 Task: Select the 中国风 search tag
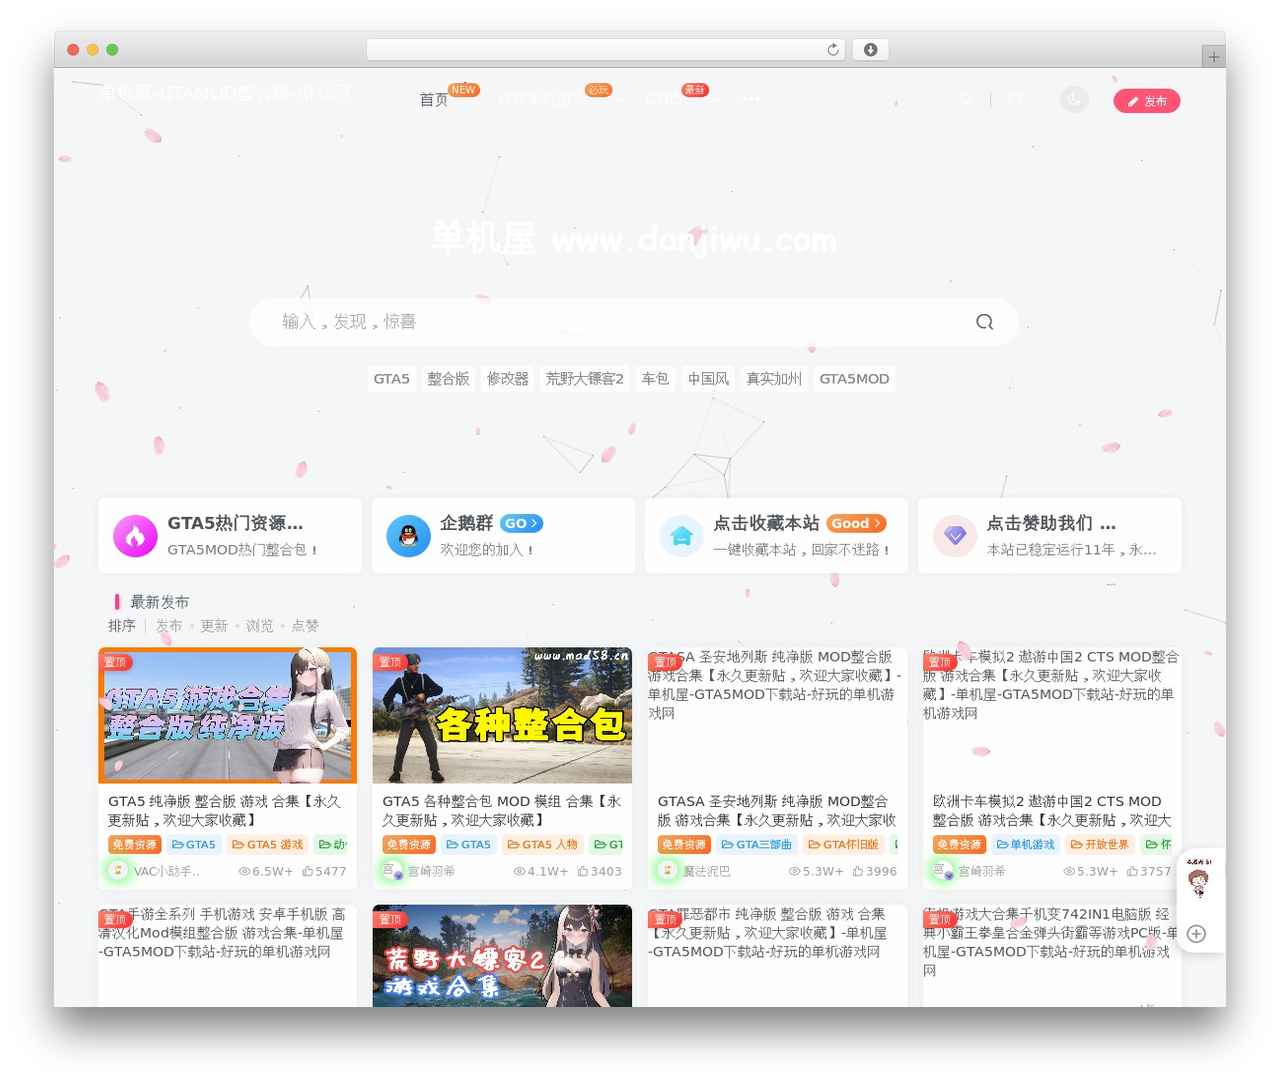pyautogui.click(x=708, y=379)
